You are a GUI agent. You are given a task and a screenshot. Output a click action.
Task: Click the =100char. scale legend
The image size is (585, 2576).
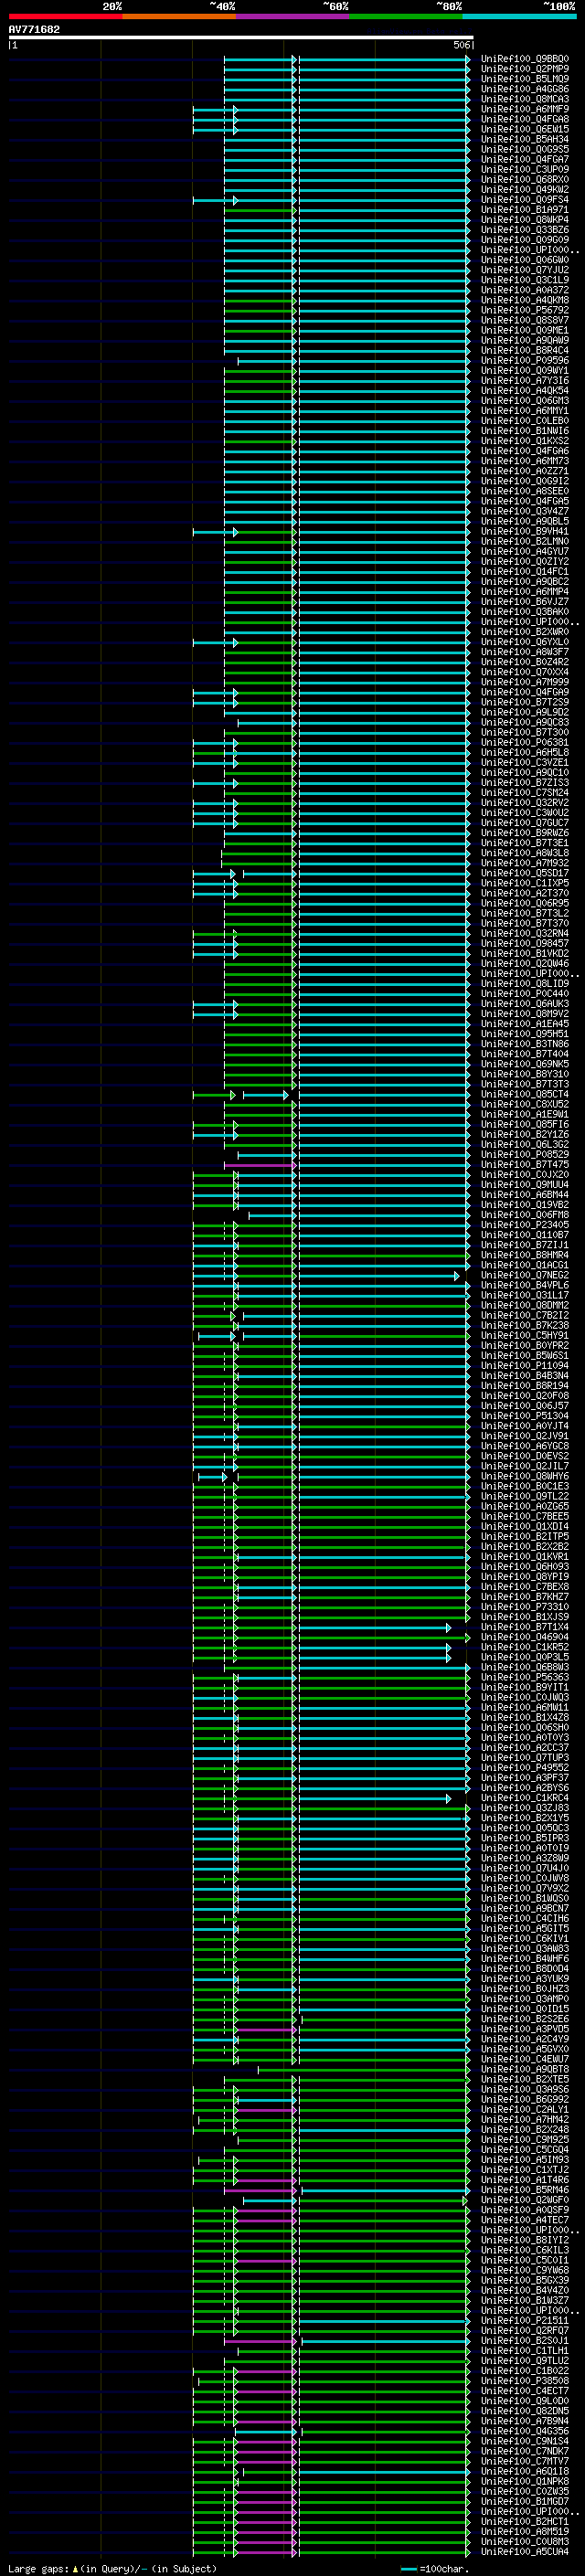[434, 2568]
